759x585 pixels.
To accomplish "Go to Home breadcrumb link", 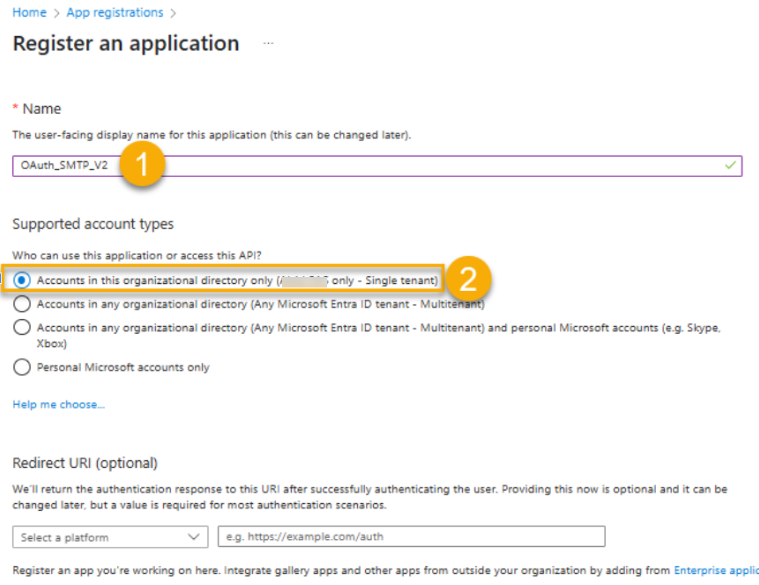I will pos(30,13).
